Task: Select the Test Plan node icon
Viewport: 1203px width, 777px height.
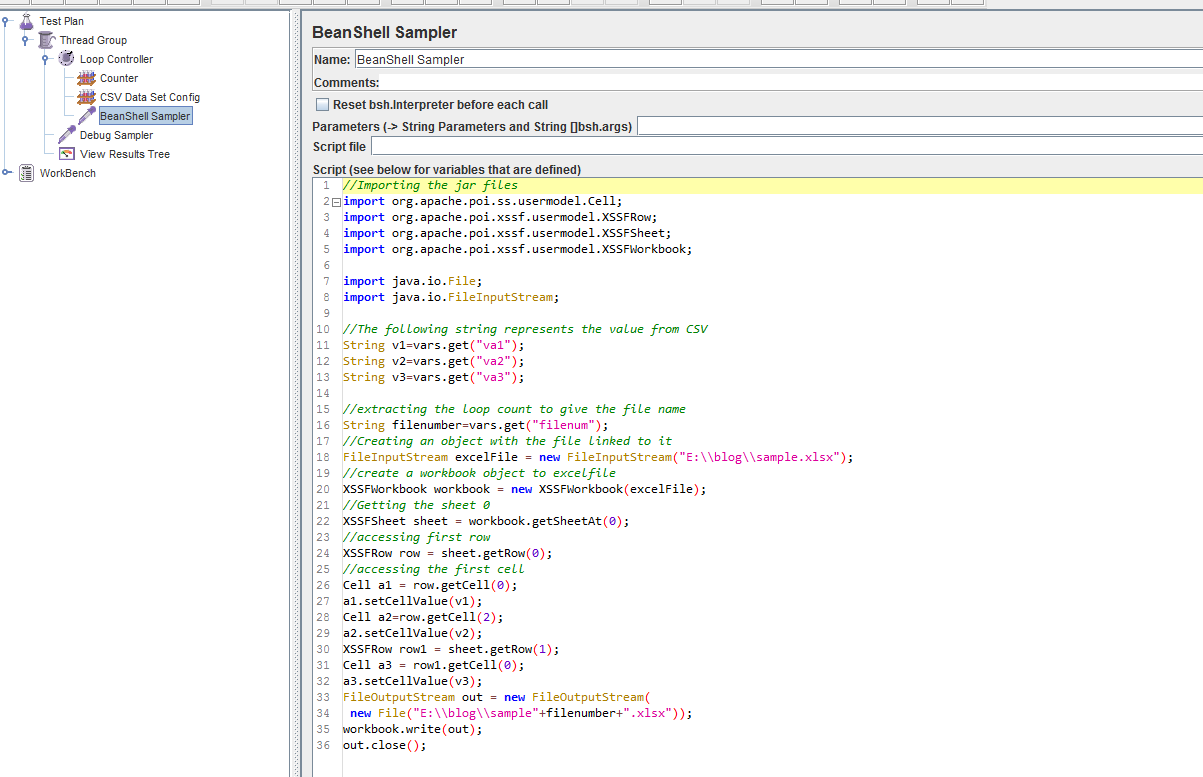Action: (26, 20)
